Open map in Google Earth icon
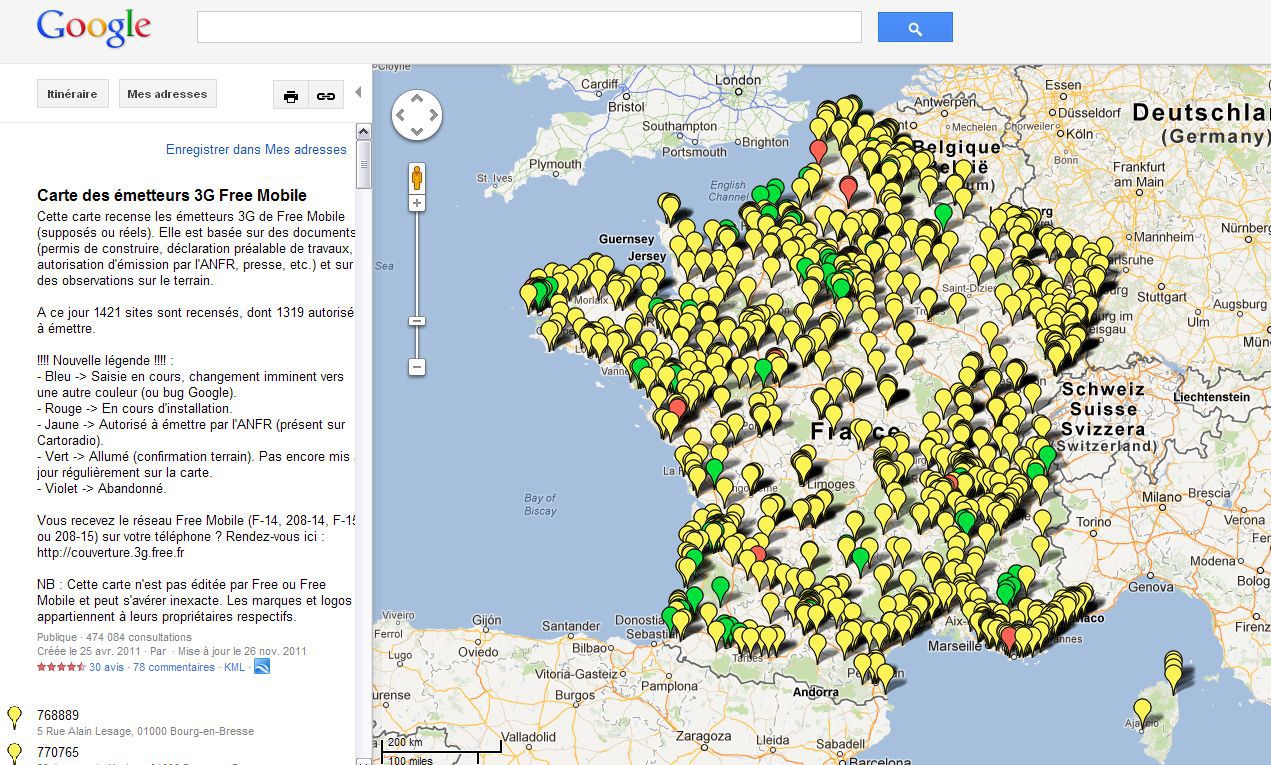 (x=262, y=667)
